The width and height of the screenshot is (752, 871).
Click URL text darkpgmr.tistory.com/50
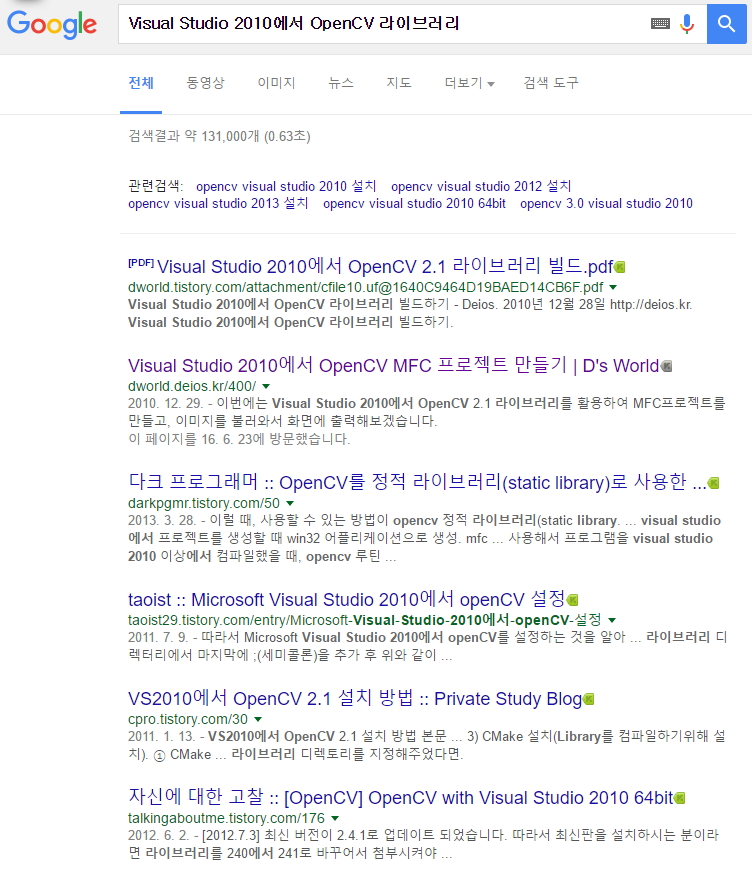(204, 503)
